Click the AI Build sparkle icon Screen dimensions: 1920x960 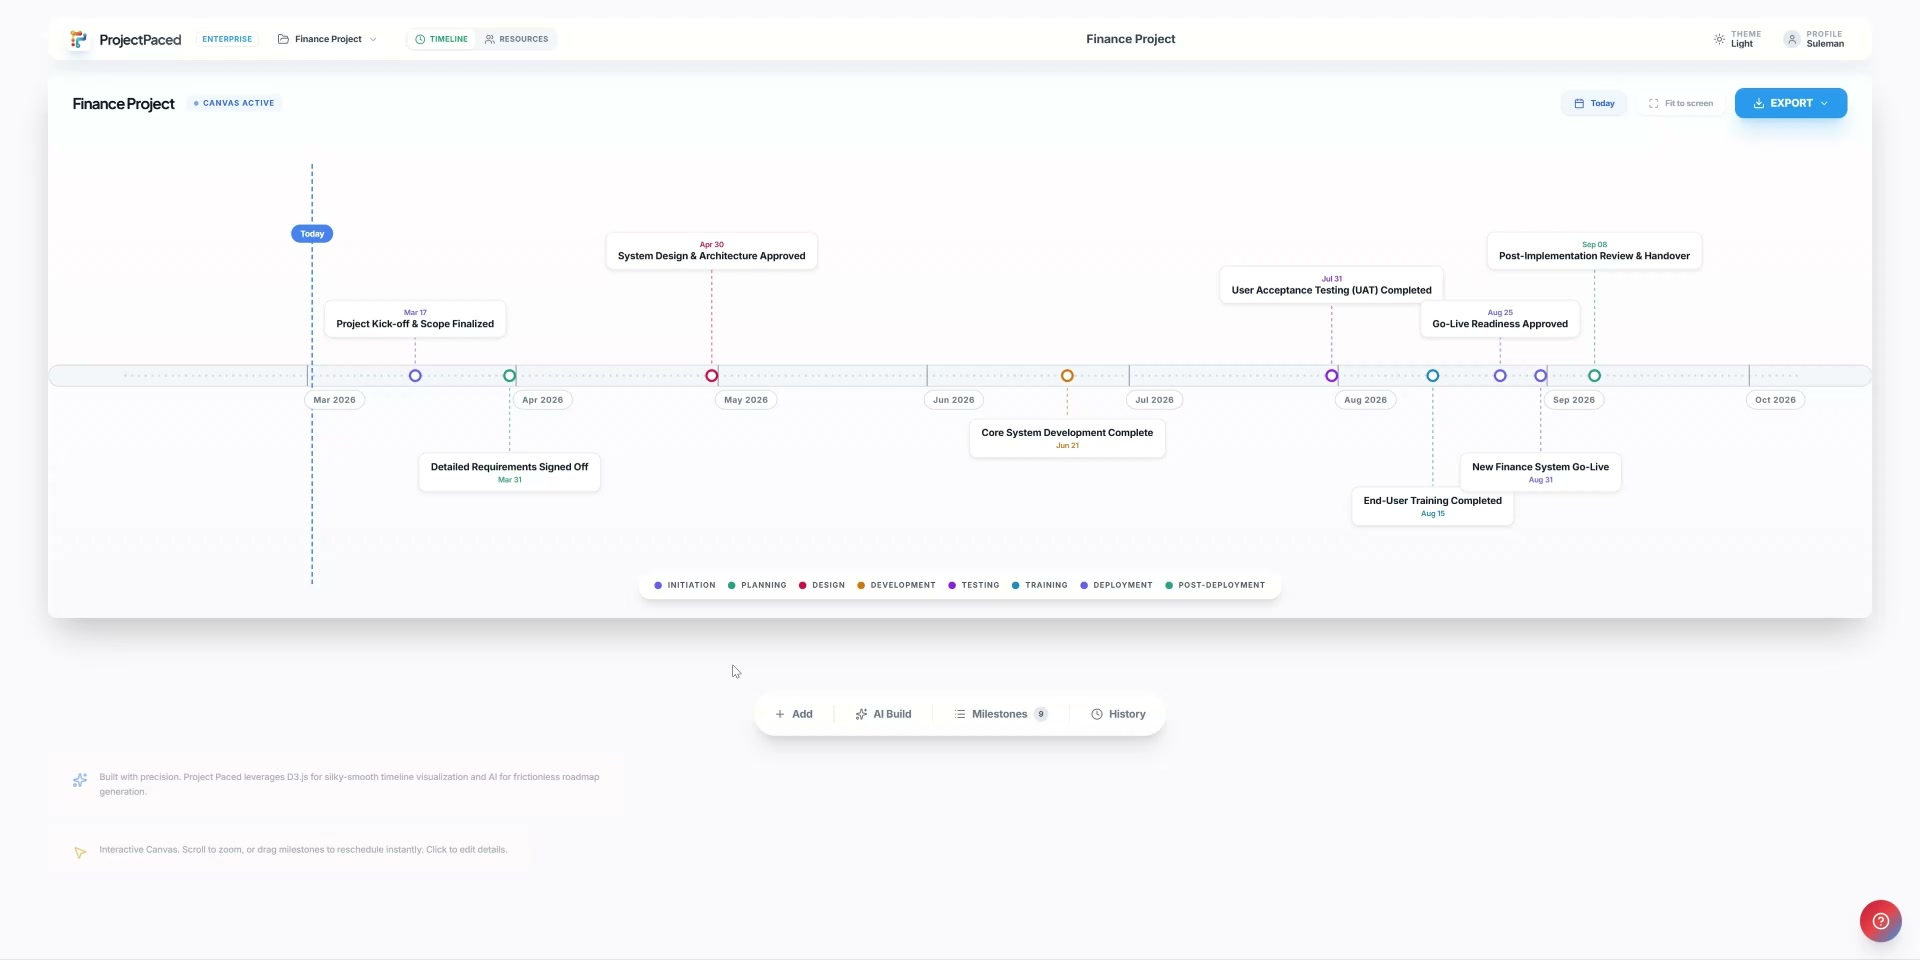(861, 715)
